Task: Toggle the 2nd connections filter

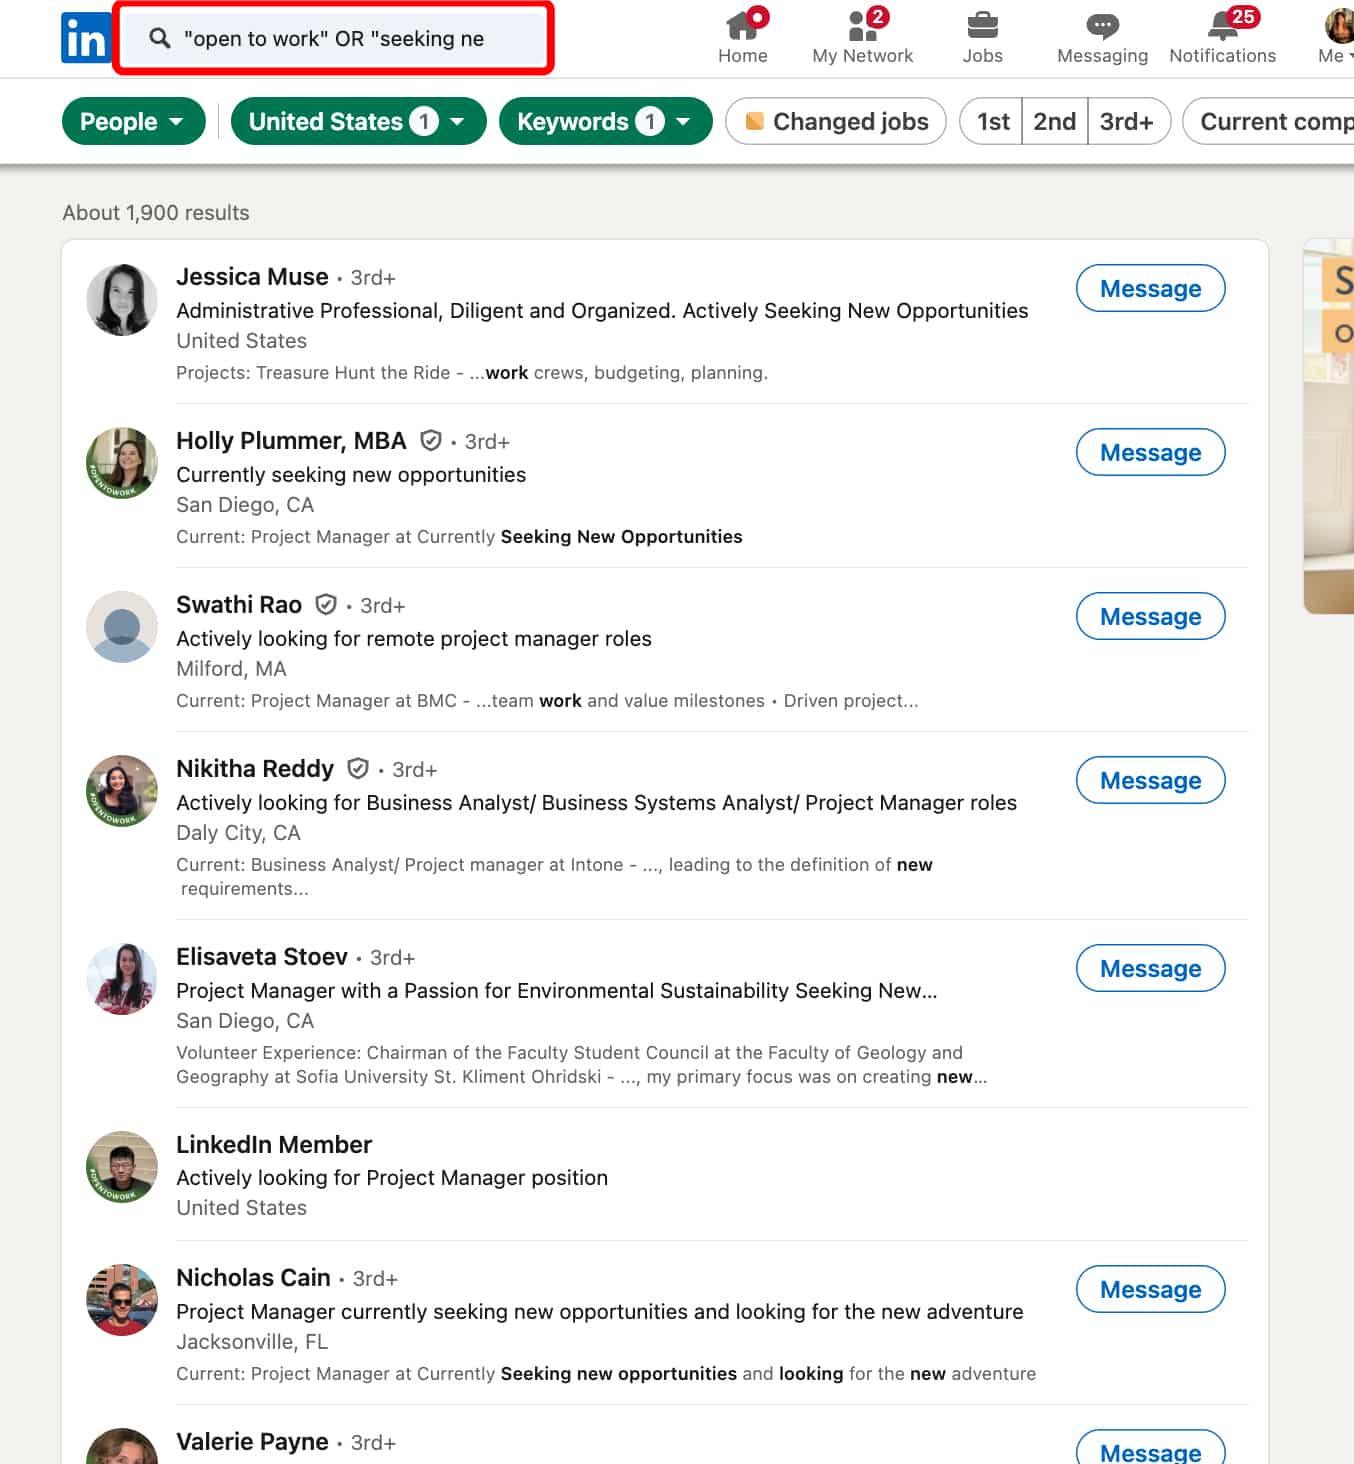Action: pos(1054,121)
